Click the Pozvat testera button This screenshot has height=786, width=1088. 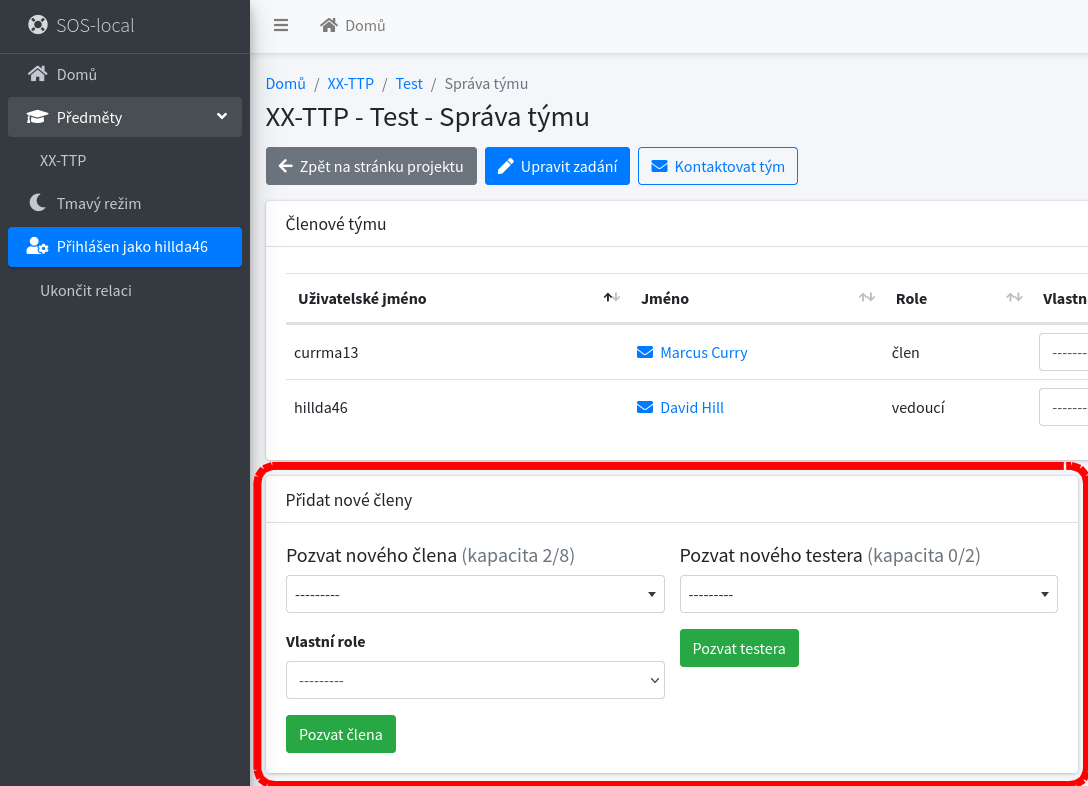point(739,648)
